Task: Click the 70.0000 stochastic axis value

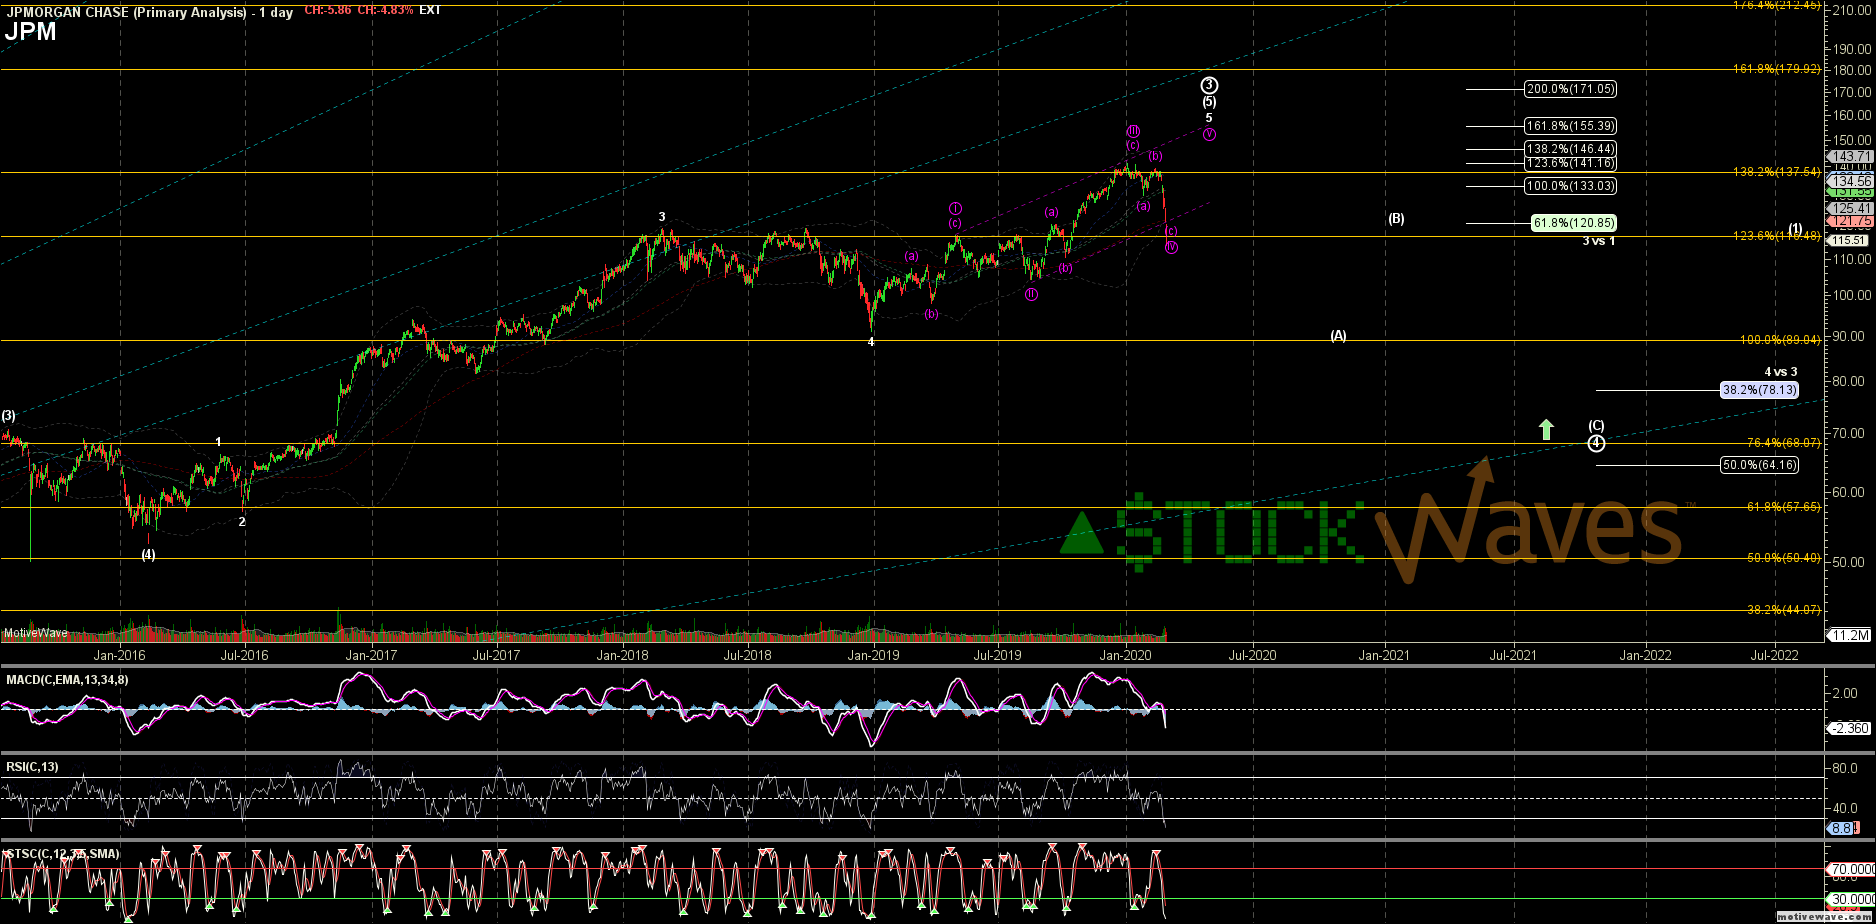Action: pyautogui.click(x=1851, y=869)
